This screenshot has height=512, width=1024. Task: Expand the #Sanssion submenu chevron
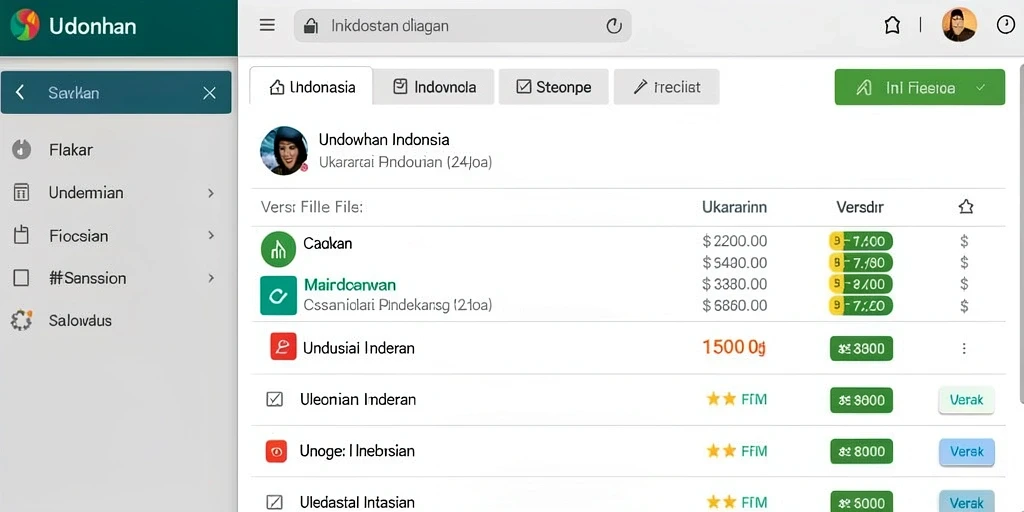210,278
